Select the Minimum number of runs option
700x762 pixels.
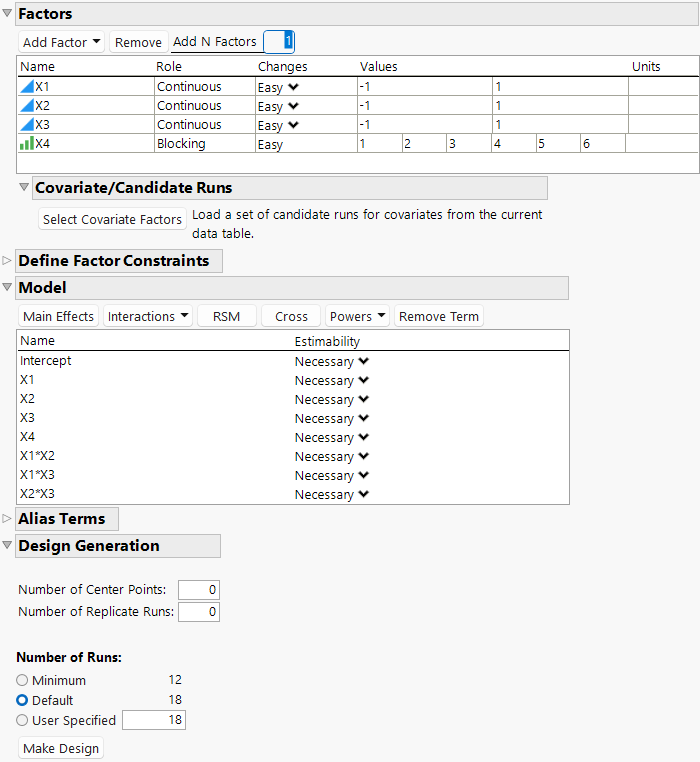click(x=22, y=681)
